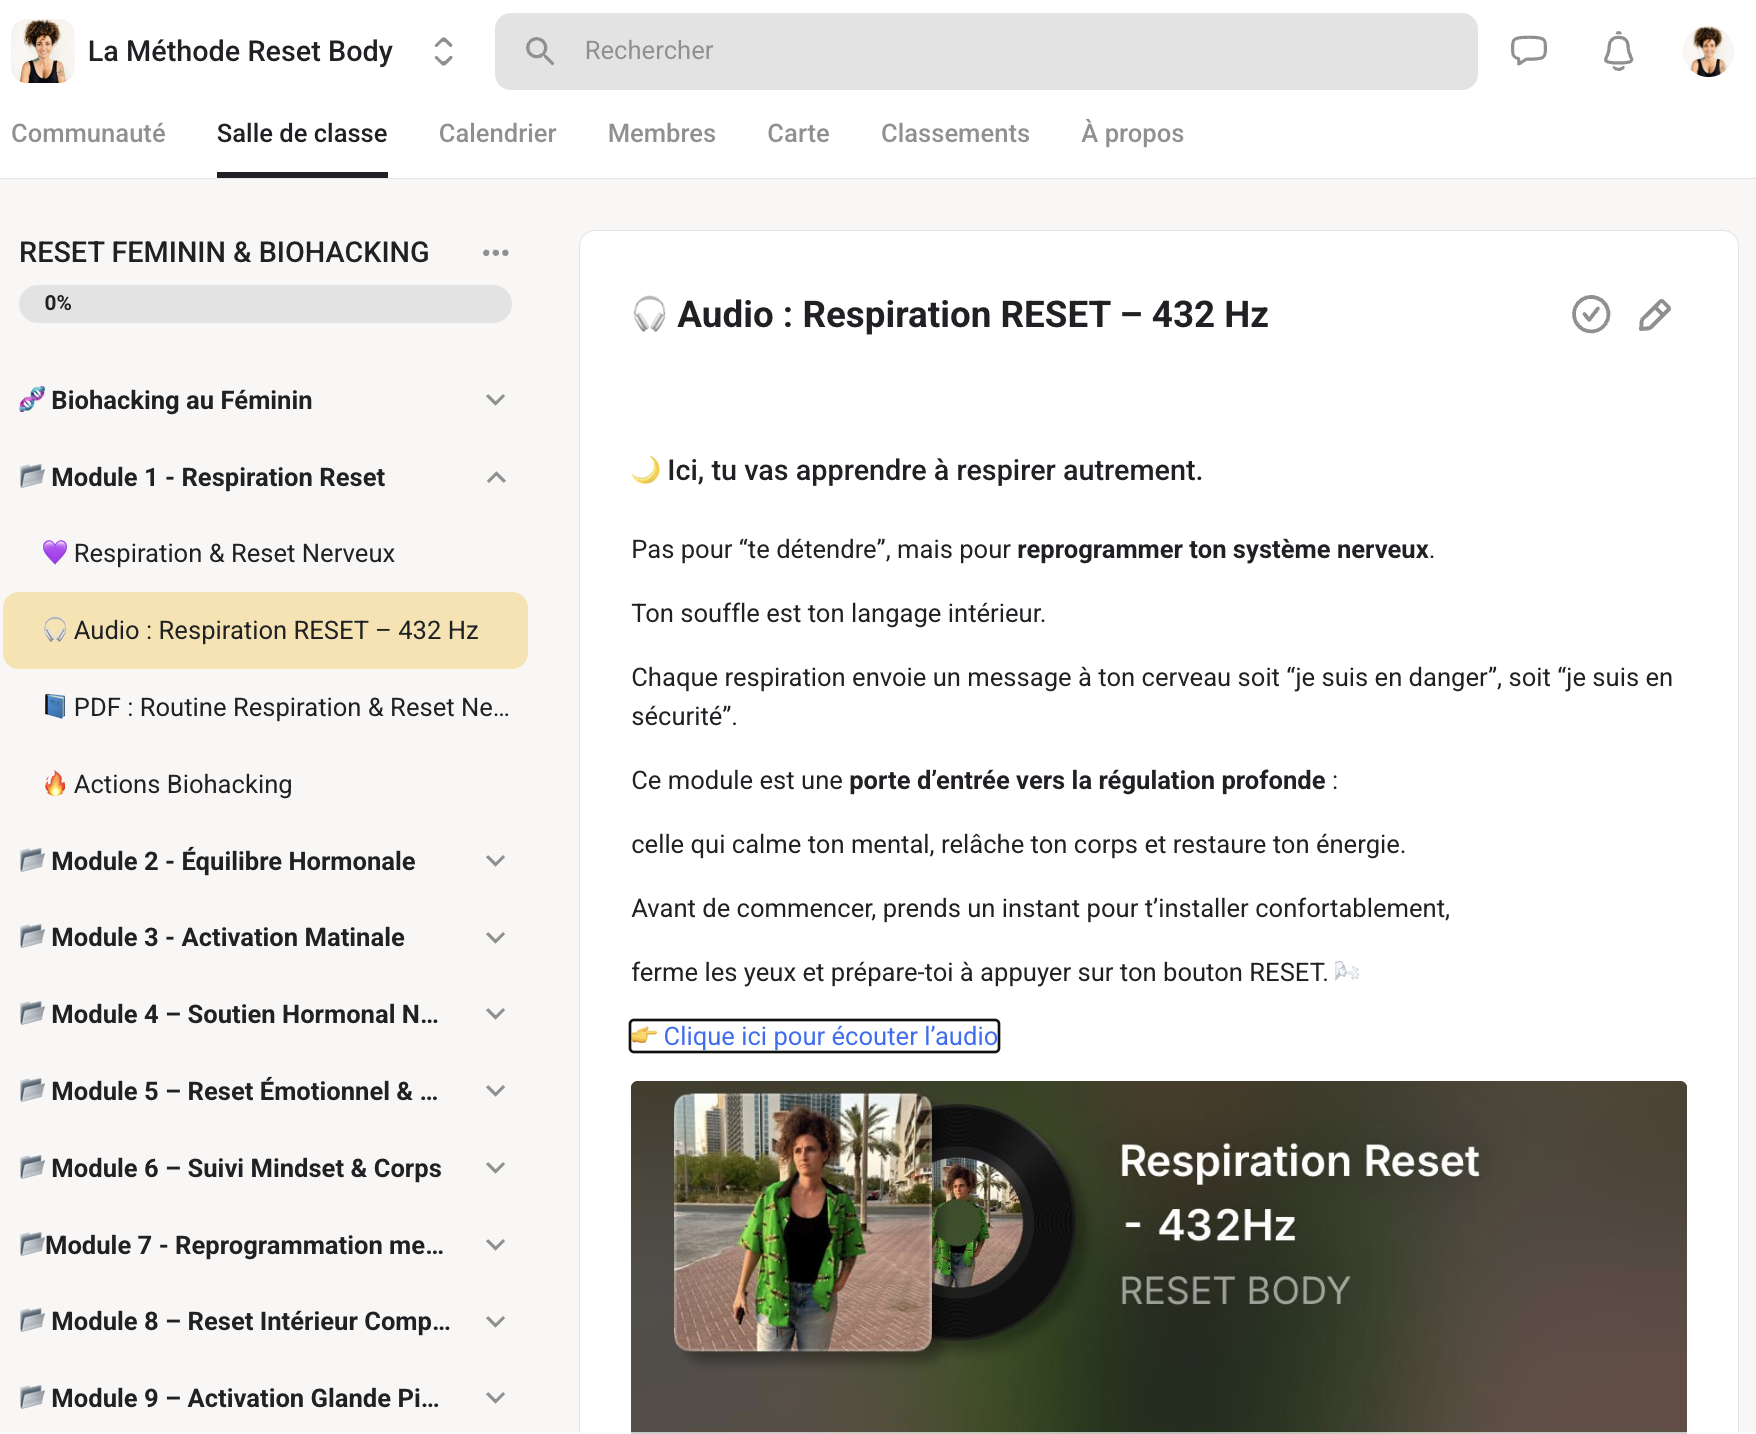Open the Carte tab
Image resolution: width=1756 pixels, height=1434 pixels.
pos(798,133)
